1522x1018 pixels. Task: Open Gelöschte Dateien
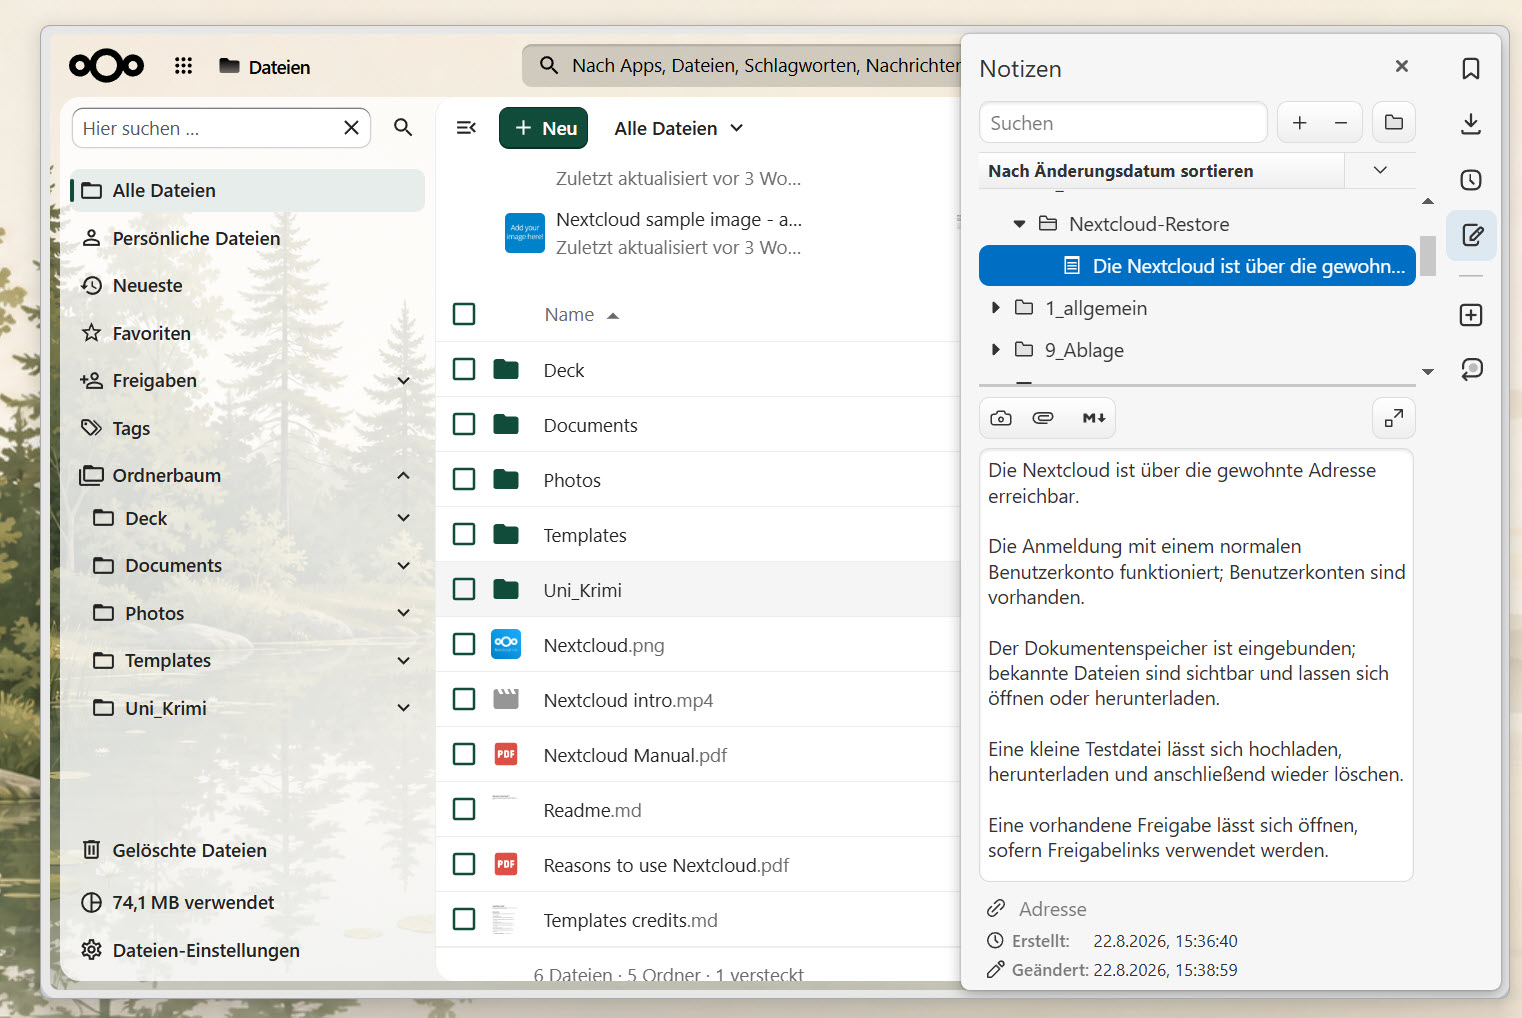(248, 850)
